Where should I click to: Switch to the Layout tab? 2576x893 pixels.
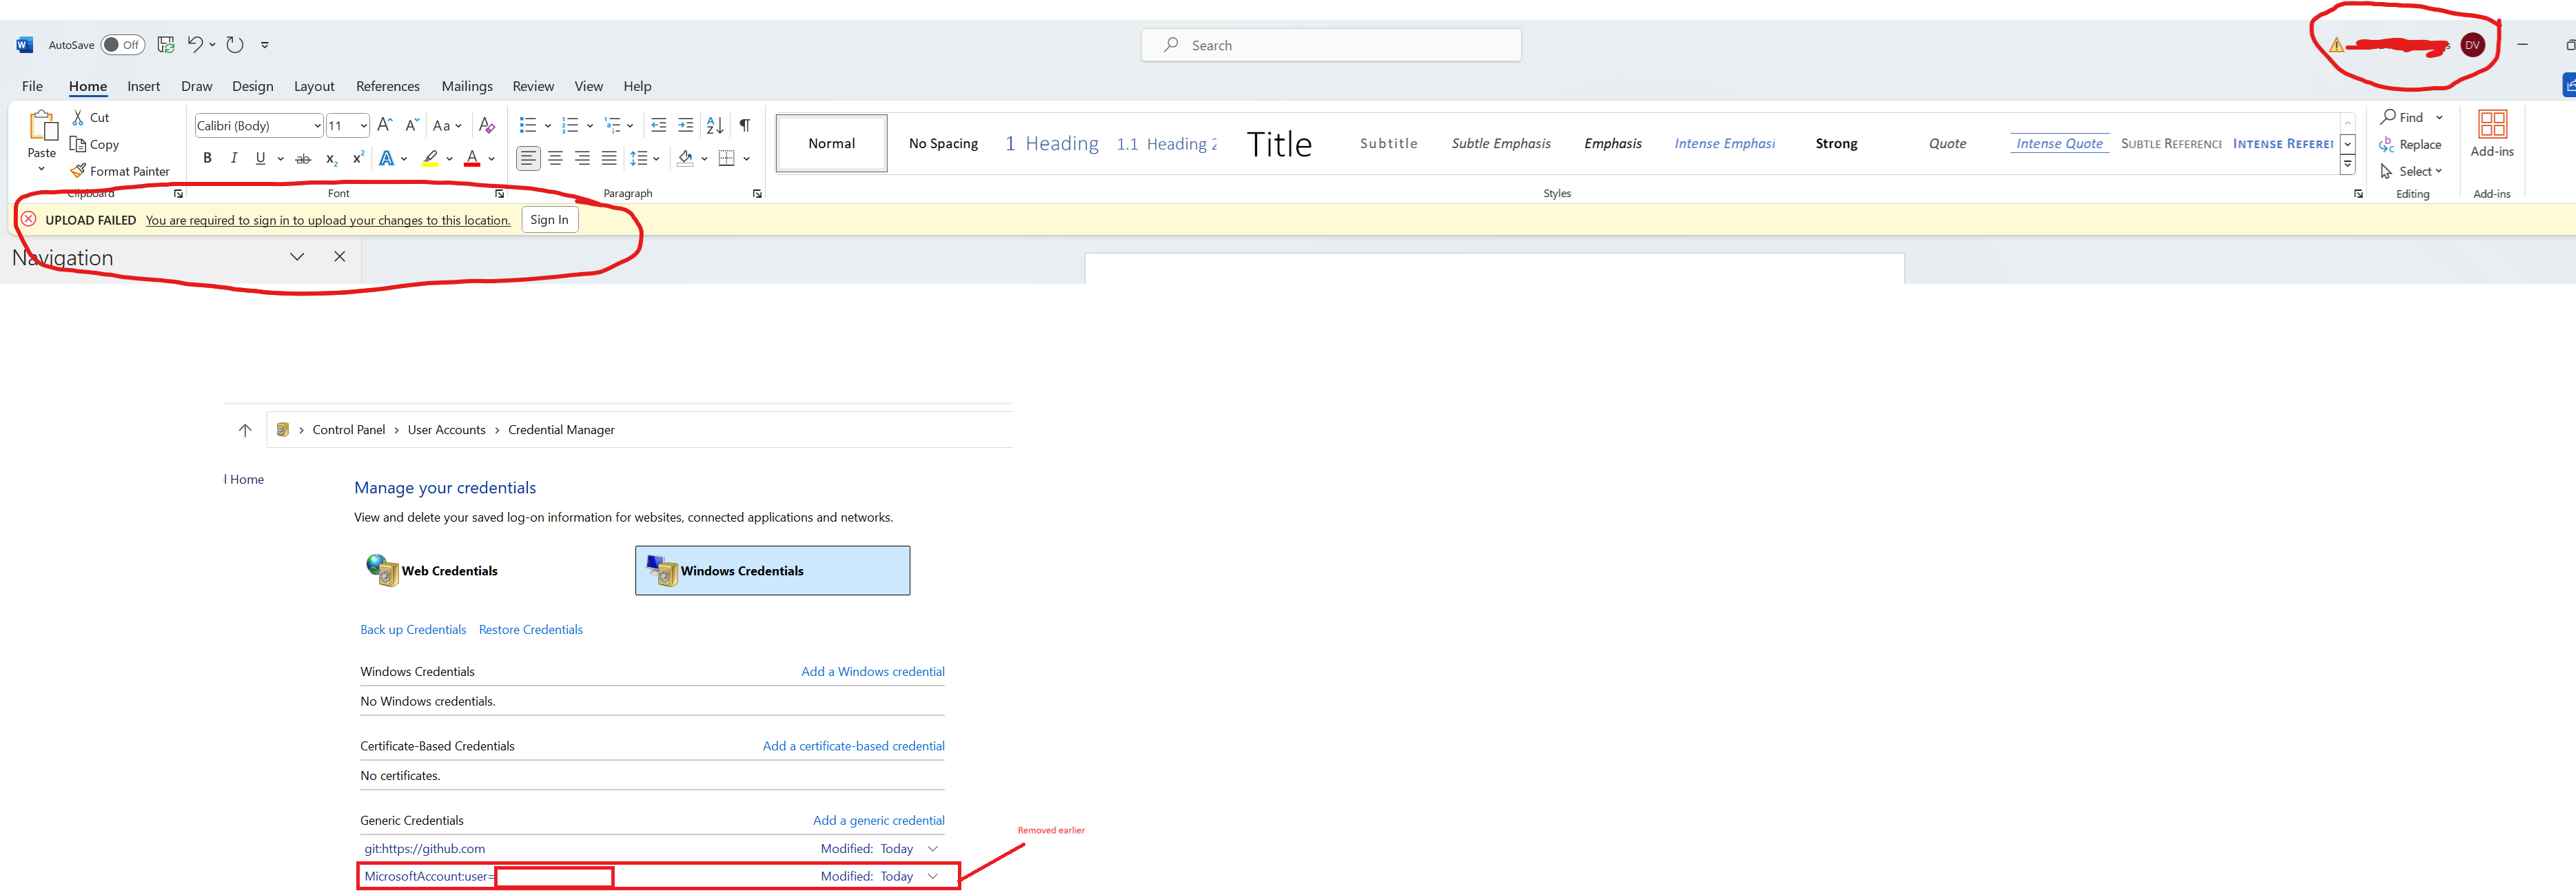(x=313, y=86)
